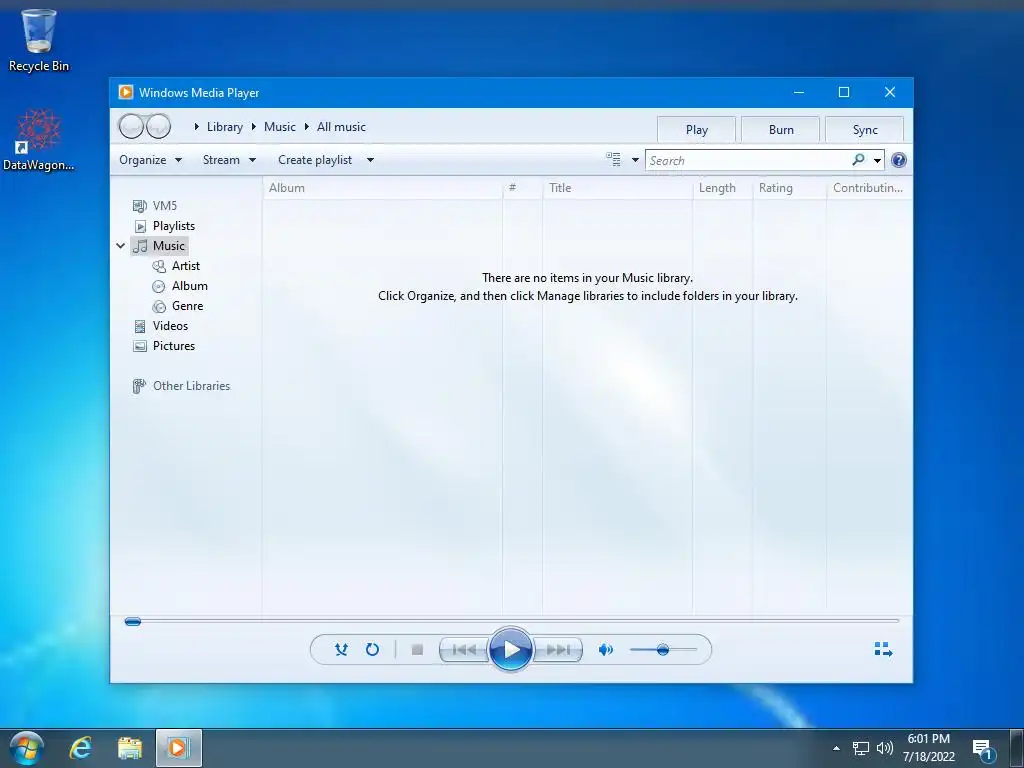Mute the sound with the speaker icon
This screenshot has width=1024, height=768.
tap(605, 649)
